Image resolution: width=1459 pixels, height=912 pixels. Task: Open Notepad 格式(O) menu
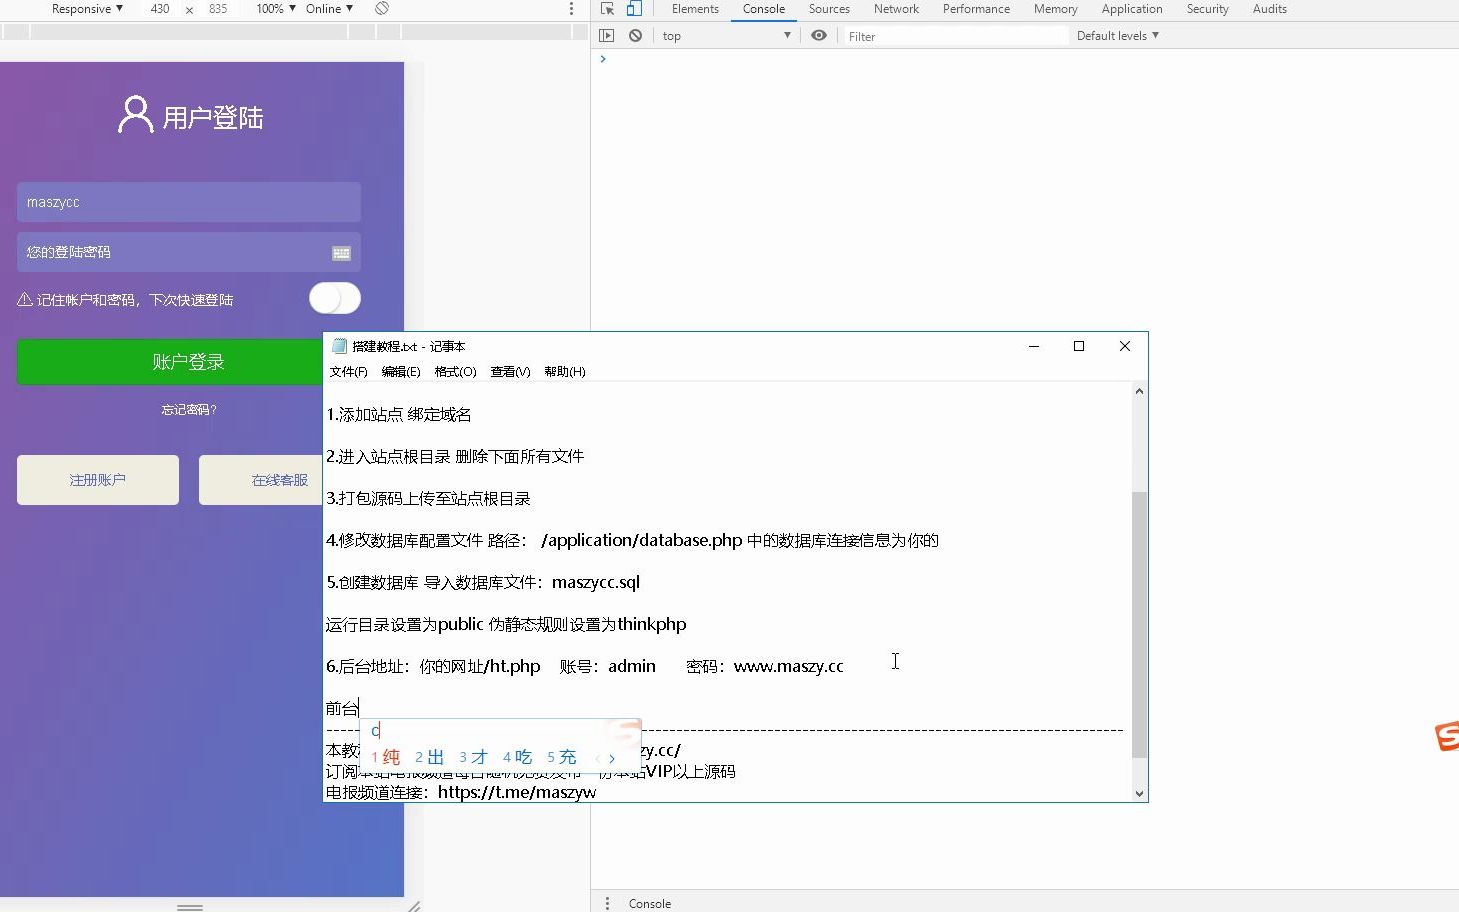(455, 372)
